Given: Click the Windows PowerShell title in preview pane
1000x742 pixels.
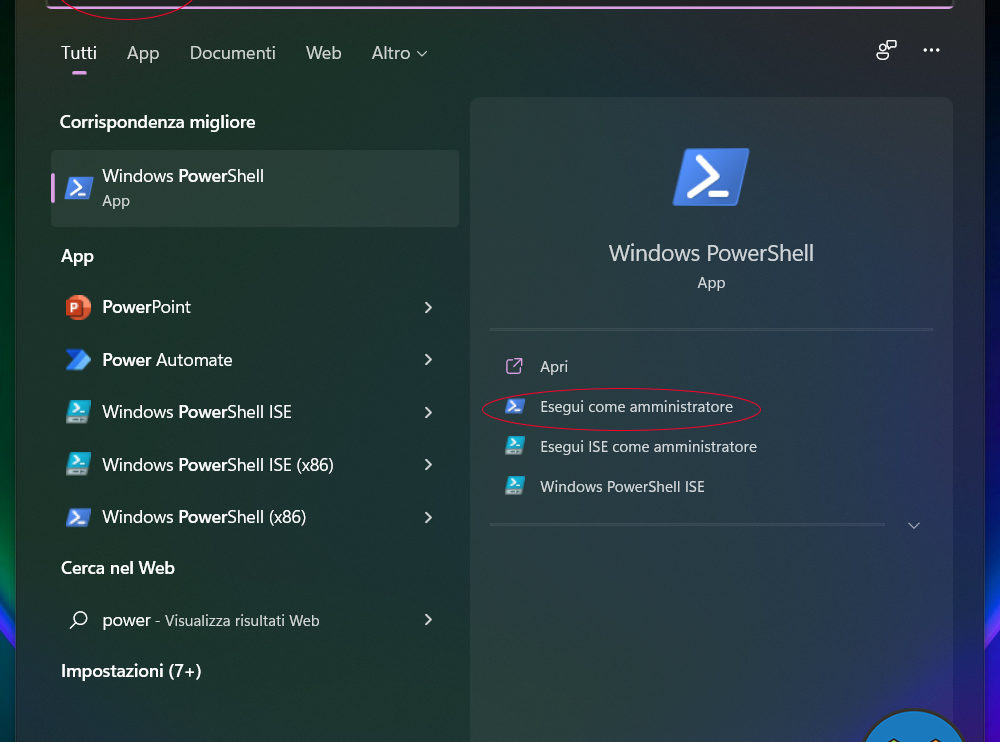Looking at the screenshot, I should point(711,253).
